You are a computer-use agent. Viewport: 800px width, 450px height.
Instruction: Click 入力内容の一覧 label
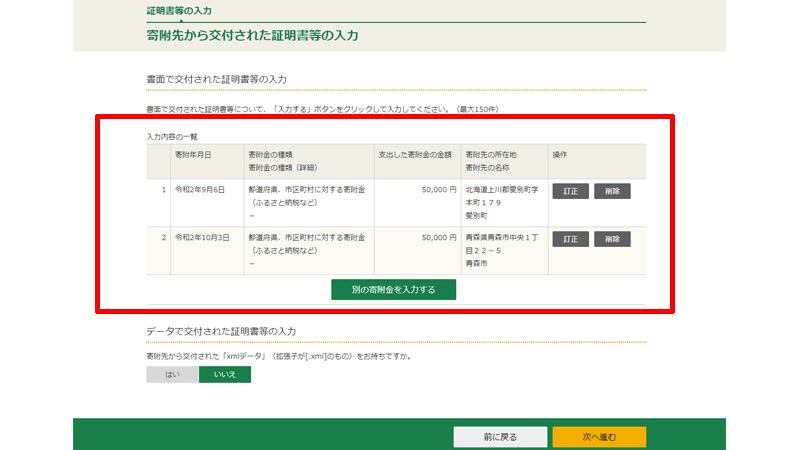pyautogui.click(x=172, y=137)
